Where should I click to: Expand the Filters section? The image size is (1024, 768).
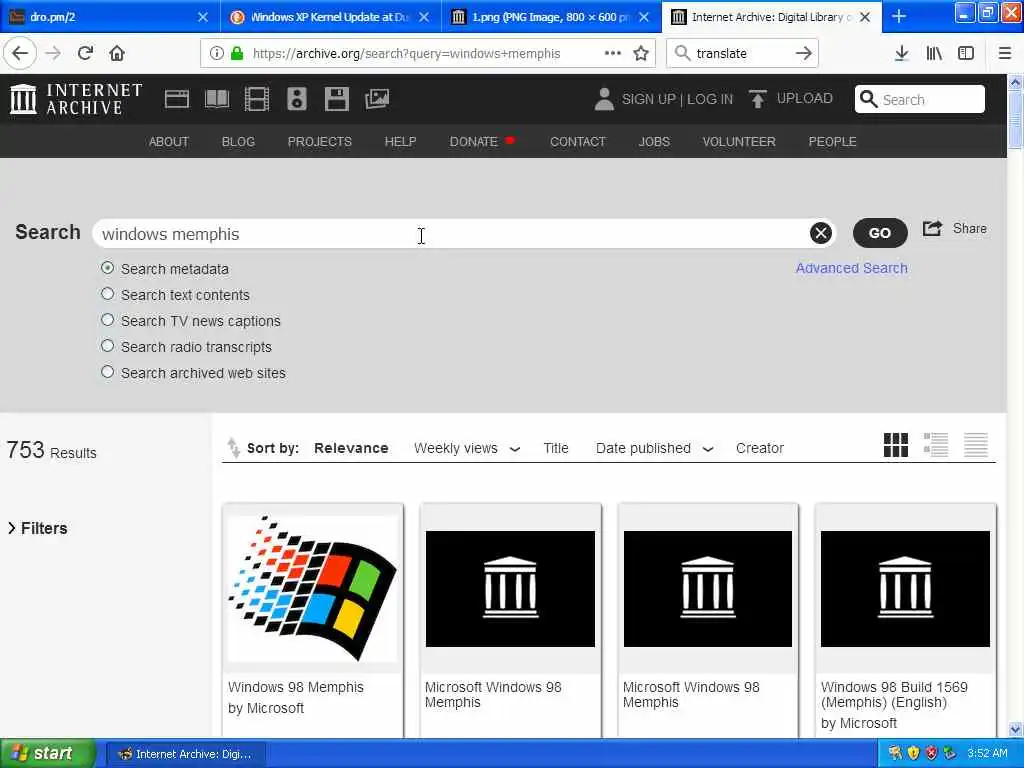click(x=37, y=528)
